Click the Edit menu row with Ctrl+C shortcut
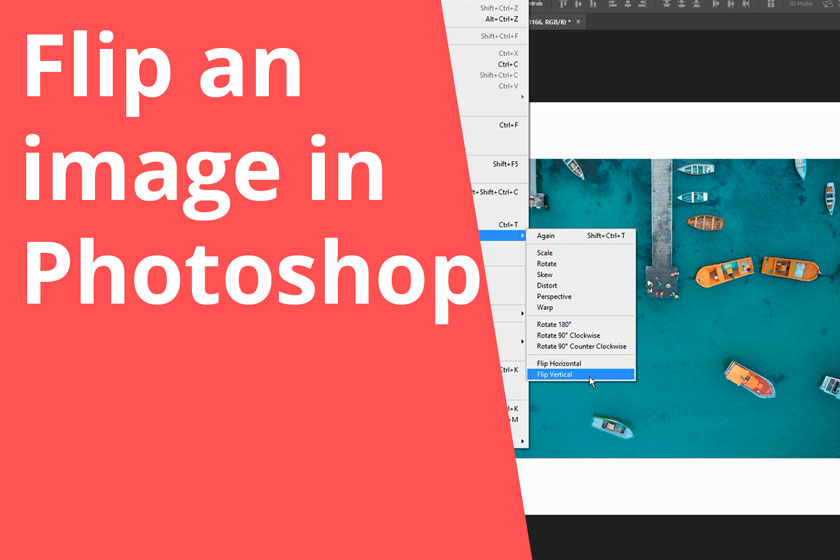Viewport: 840px width, 560px height. (x=490, y=64)
